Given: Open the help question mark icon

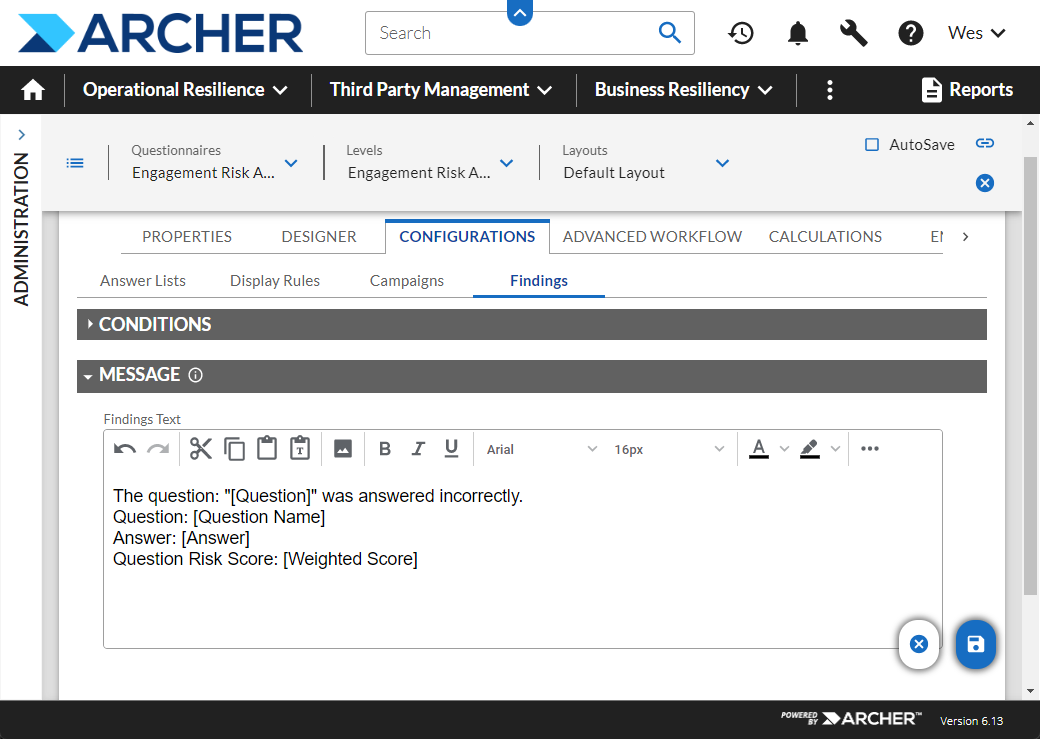Looking at the screenshot, I should pyautogui.click(x=911, y=33).
